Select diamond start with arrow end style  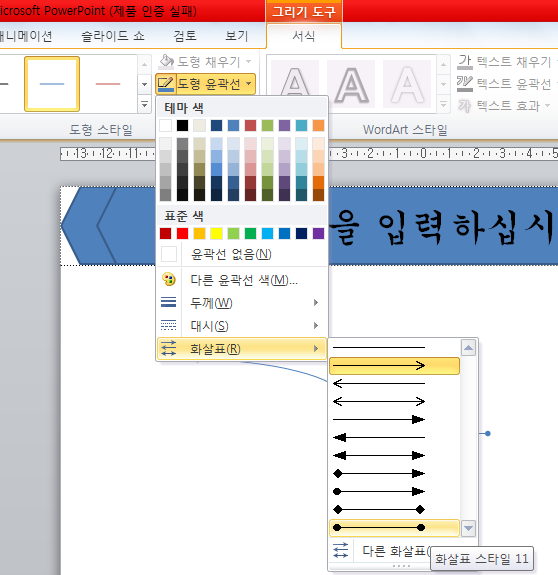click(394, 473)
